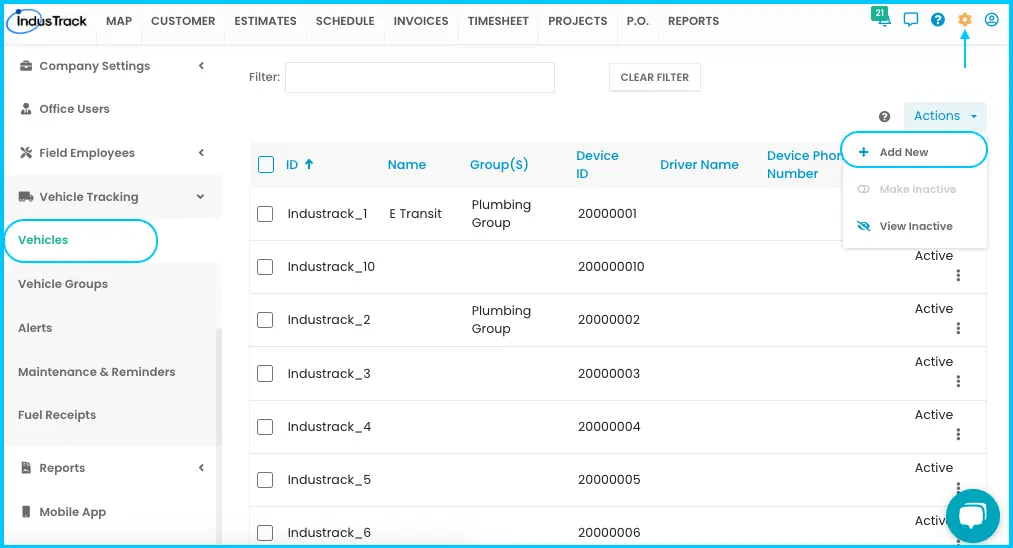Sort by Name column header
Screen dimensions: 1013x548
pyautogui.click(x=406, y=165)
